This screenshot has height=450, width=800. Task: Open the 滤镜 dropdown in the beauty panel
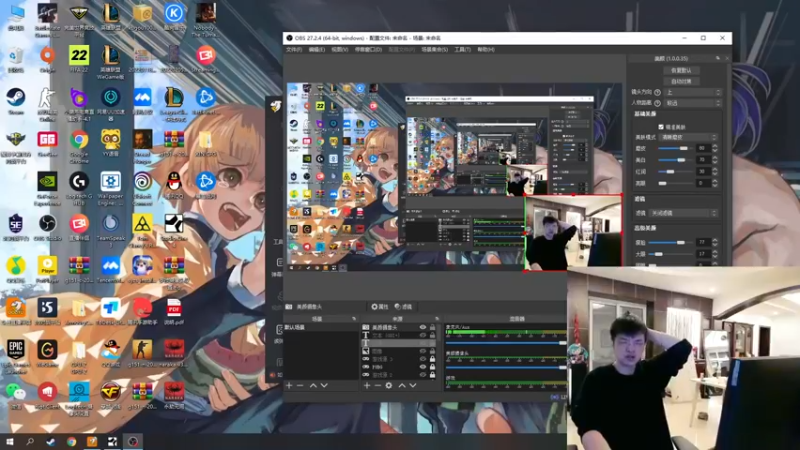click(x=684, y=213)
